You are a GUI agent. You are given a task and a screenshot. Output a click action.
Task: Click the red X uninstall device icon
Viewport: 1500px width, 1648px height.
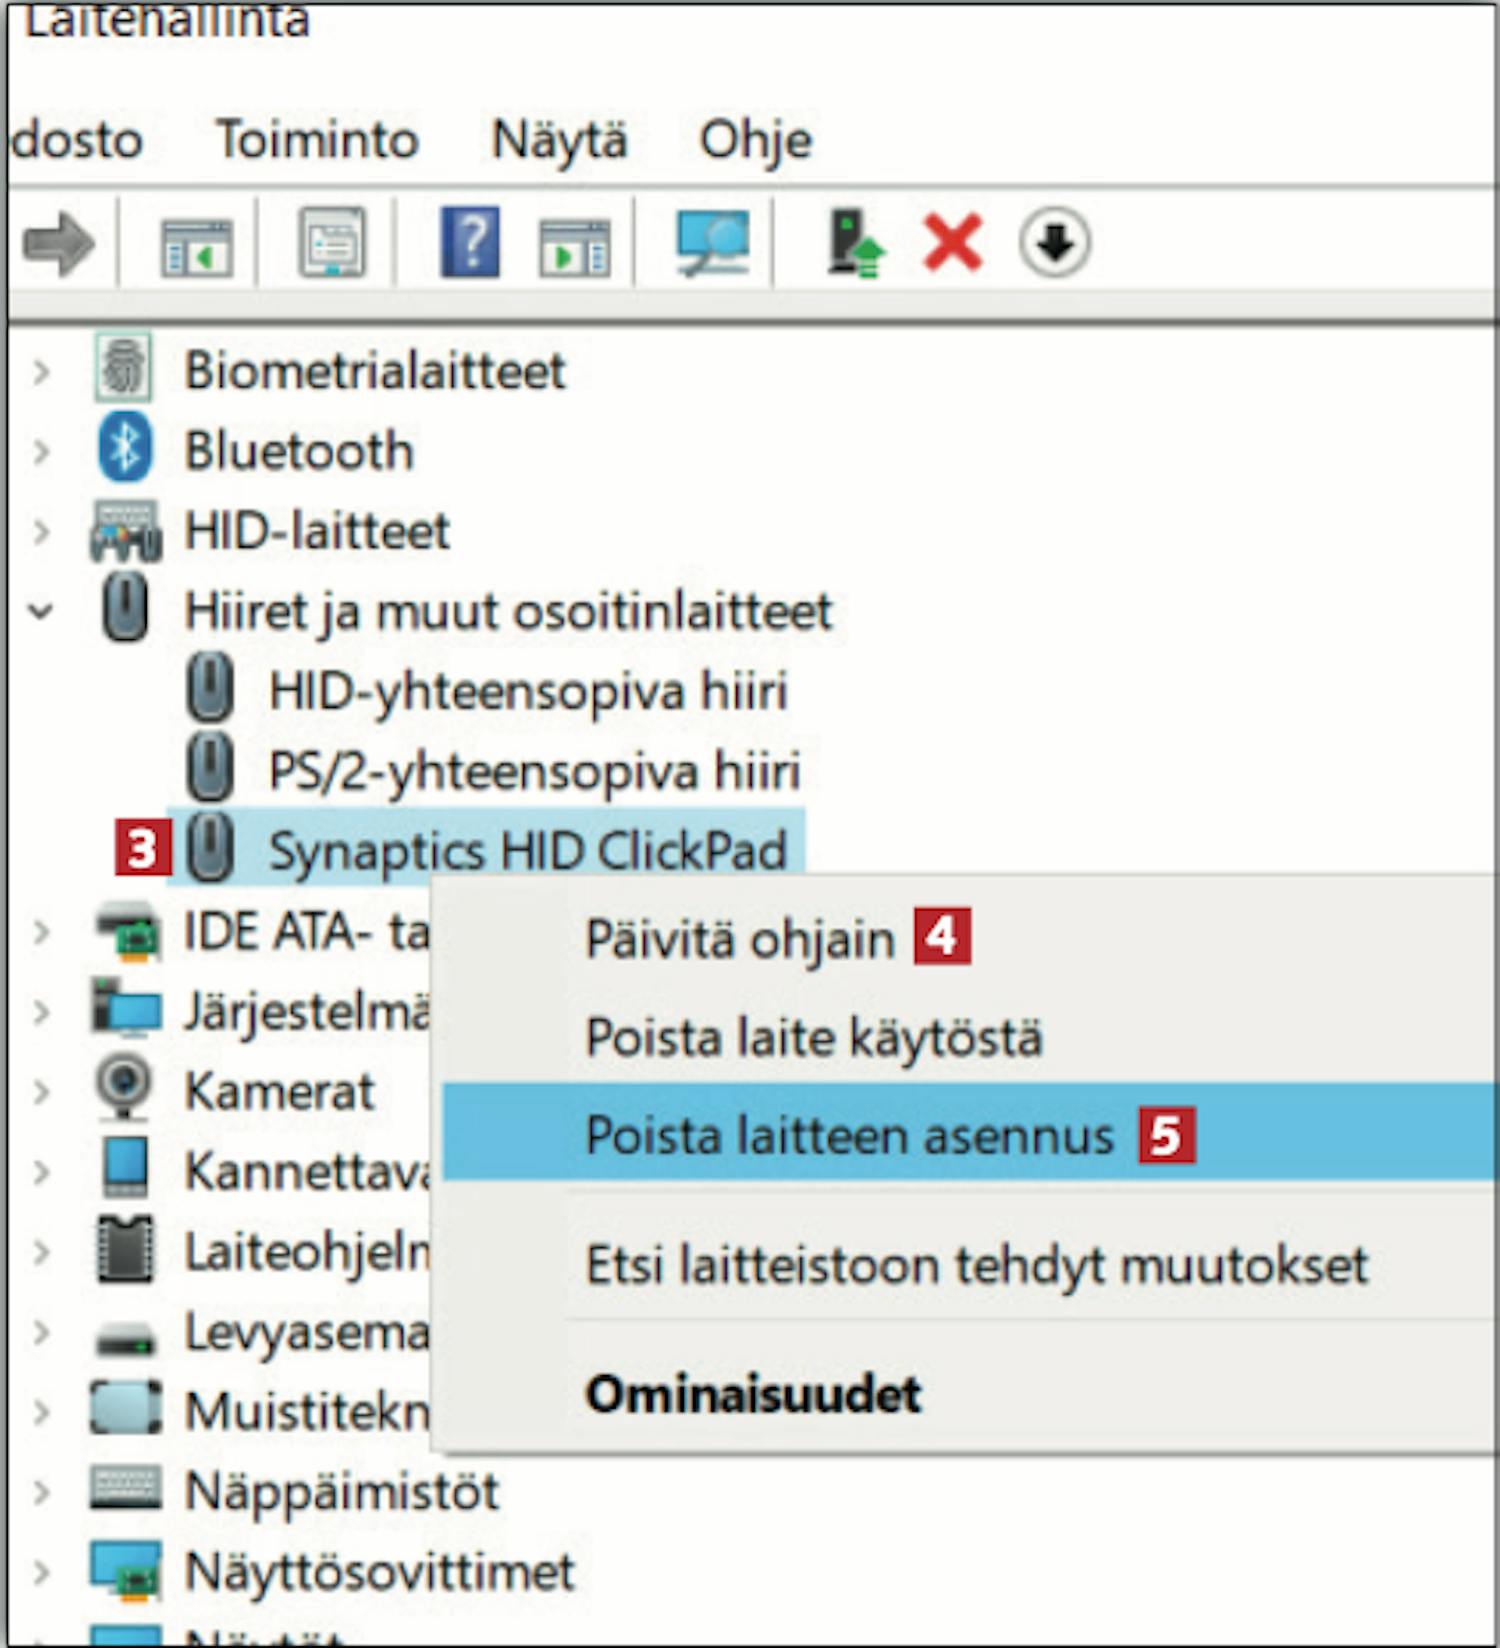[952, 243]
